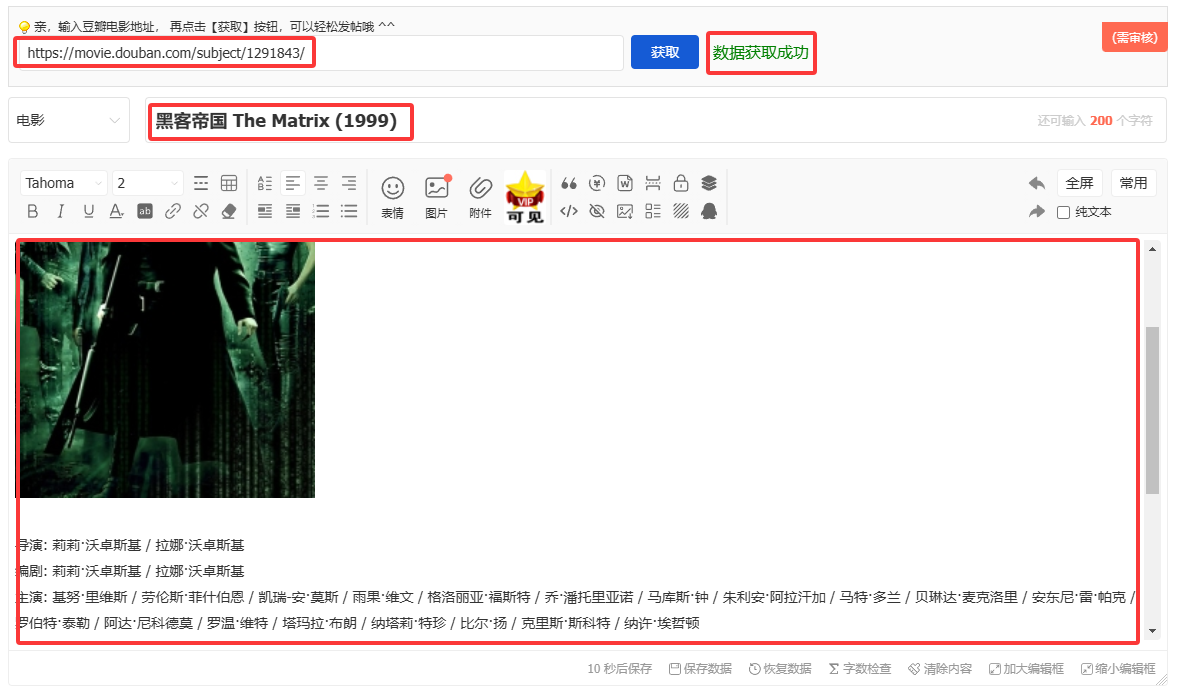Click the 常用 mode button

coord(1133,183)
